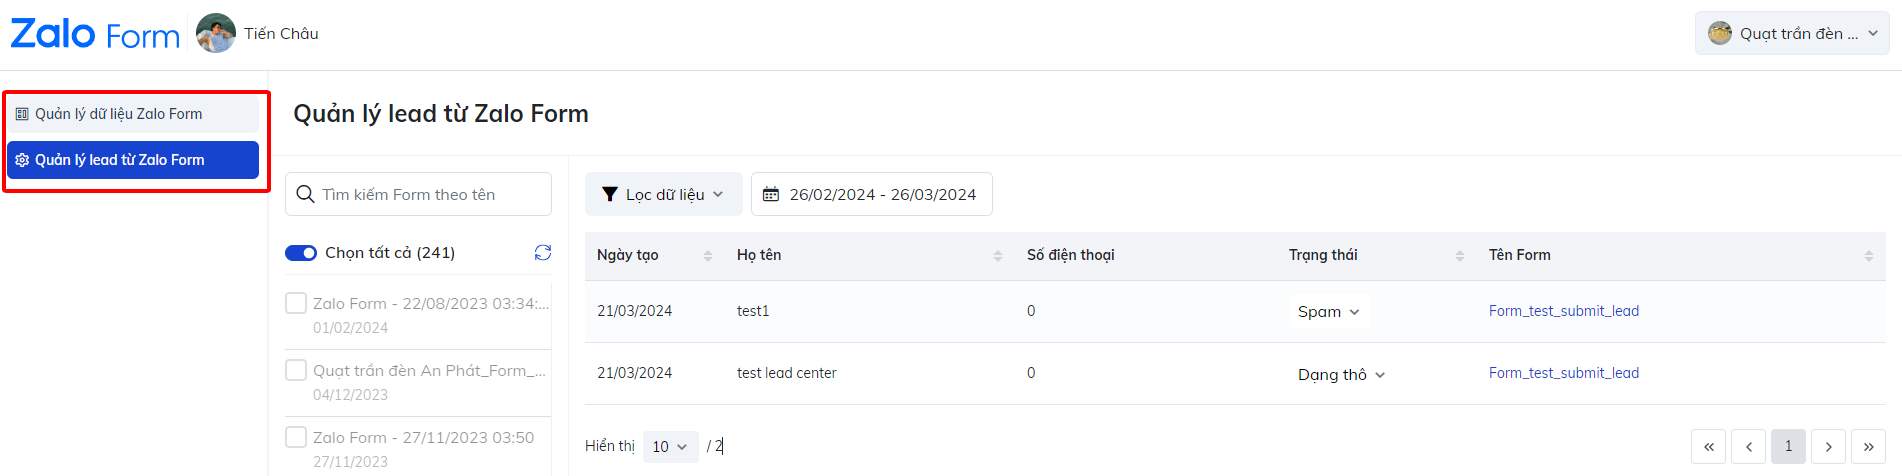The height and width of the screenshot is (476, 1902).
Task: Go to the next page
Action: 1828,446
